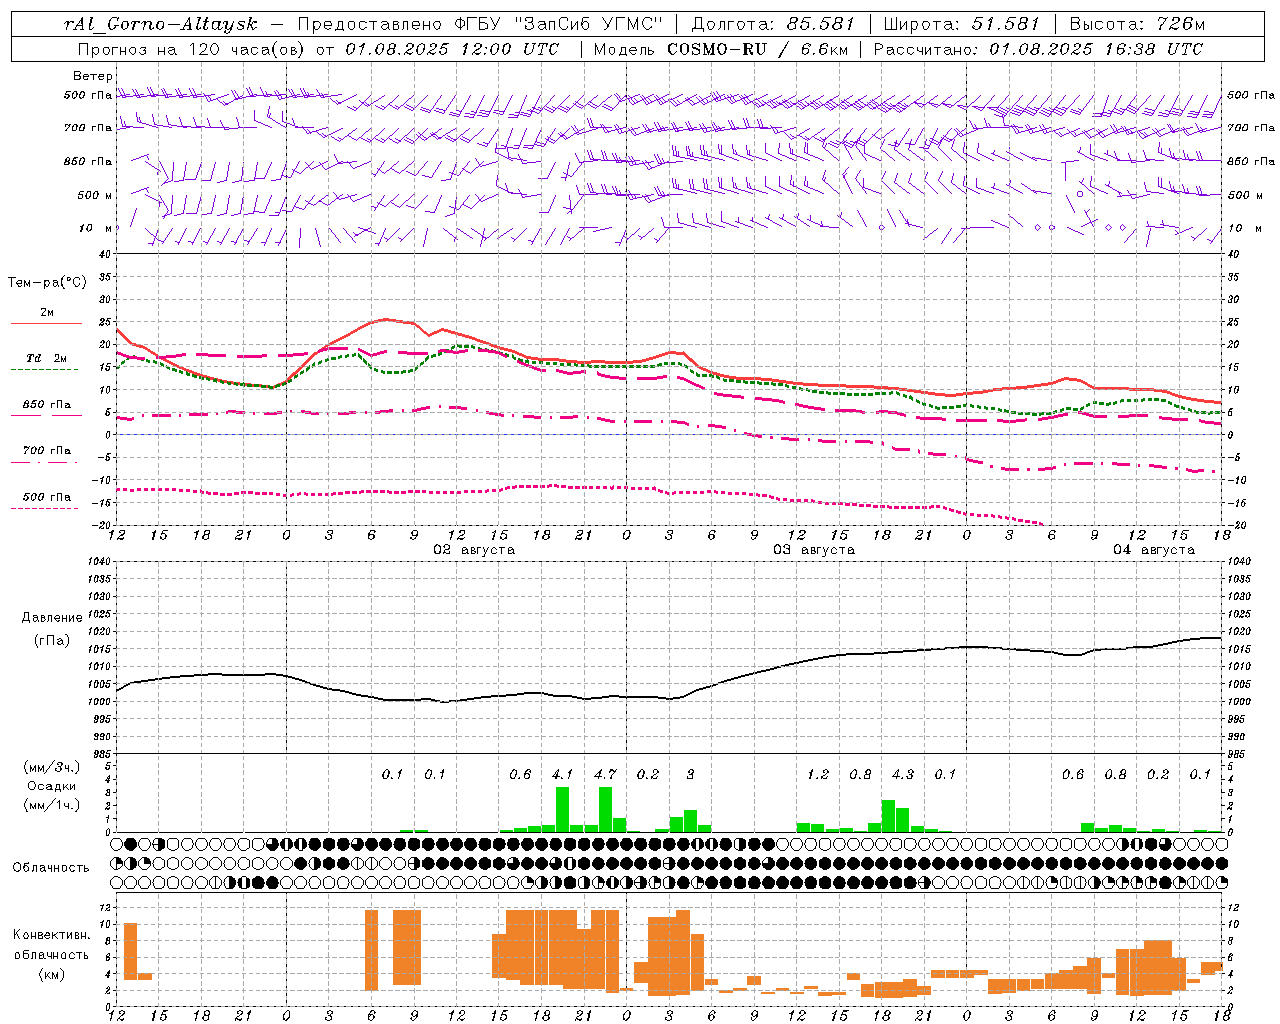Click the "4.1" precipitation total value
Viewport: 1280px width, 1024px height.
[x=562, y=775]
